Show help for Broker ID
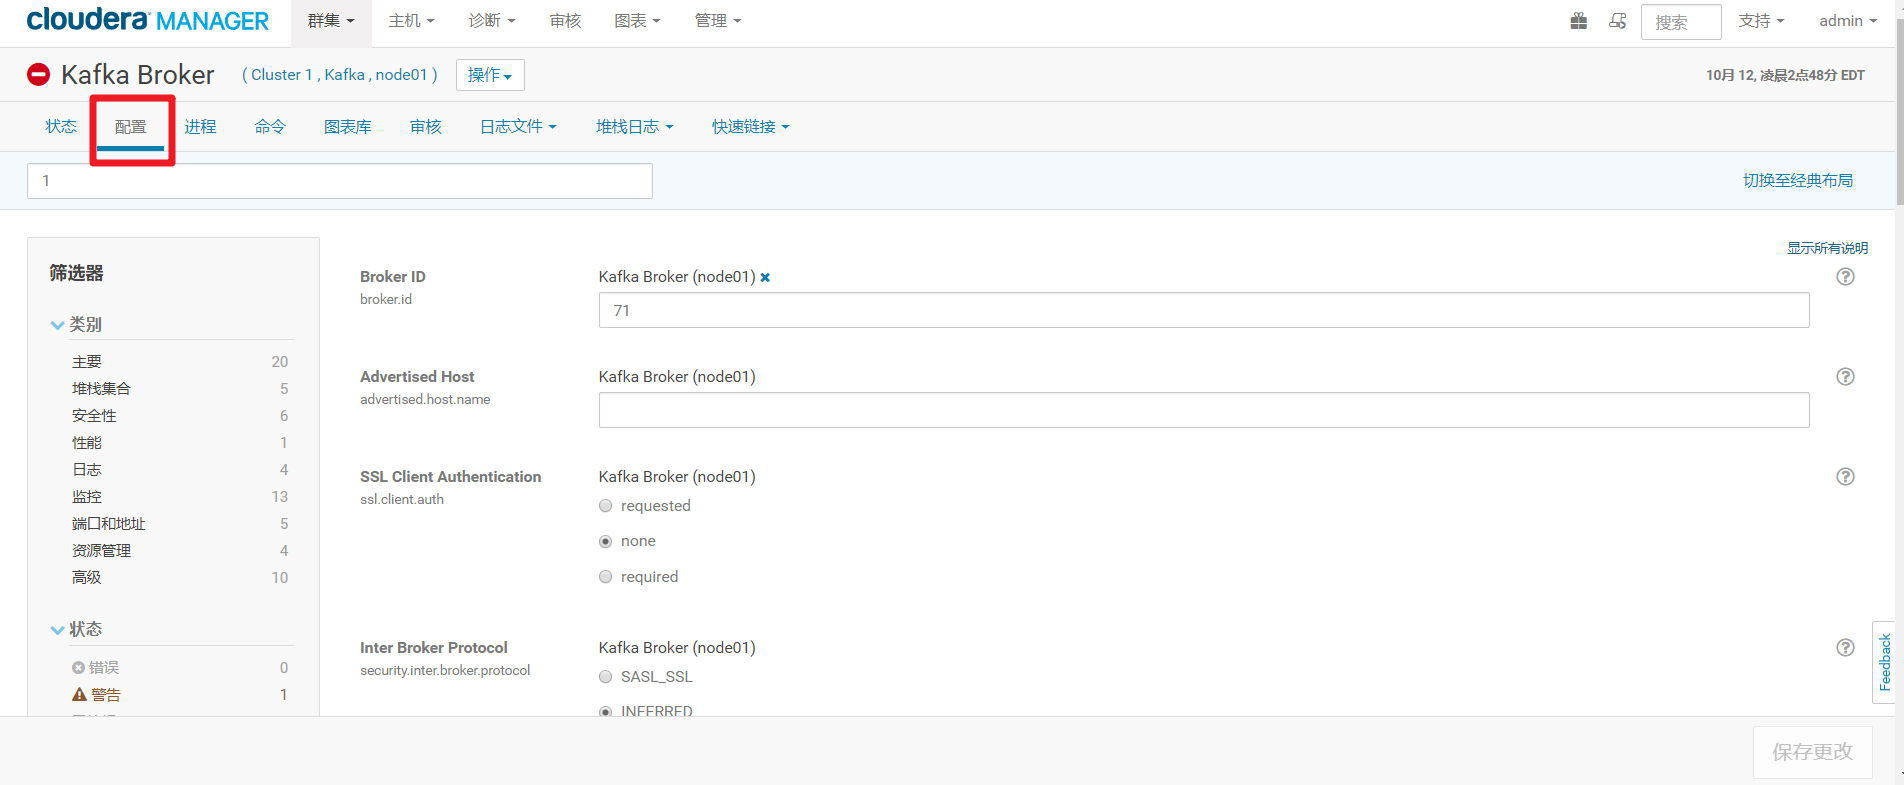1904x785 pixels. [x=1846, y=277]
